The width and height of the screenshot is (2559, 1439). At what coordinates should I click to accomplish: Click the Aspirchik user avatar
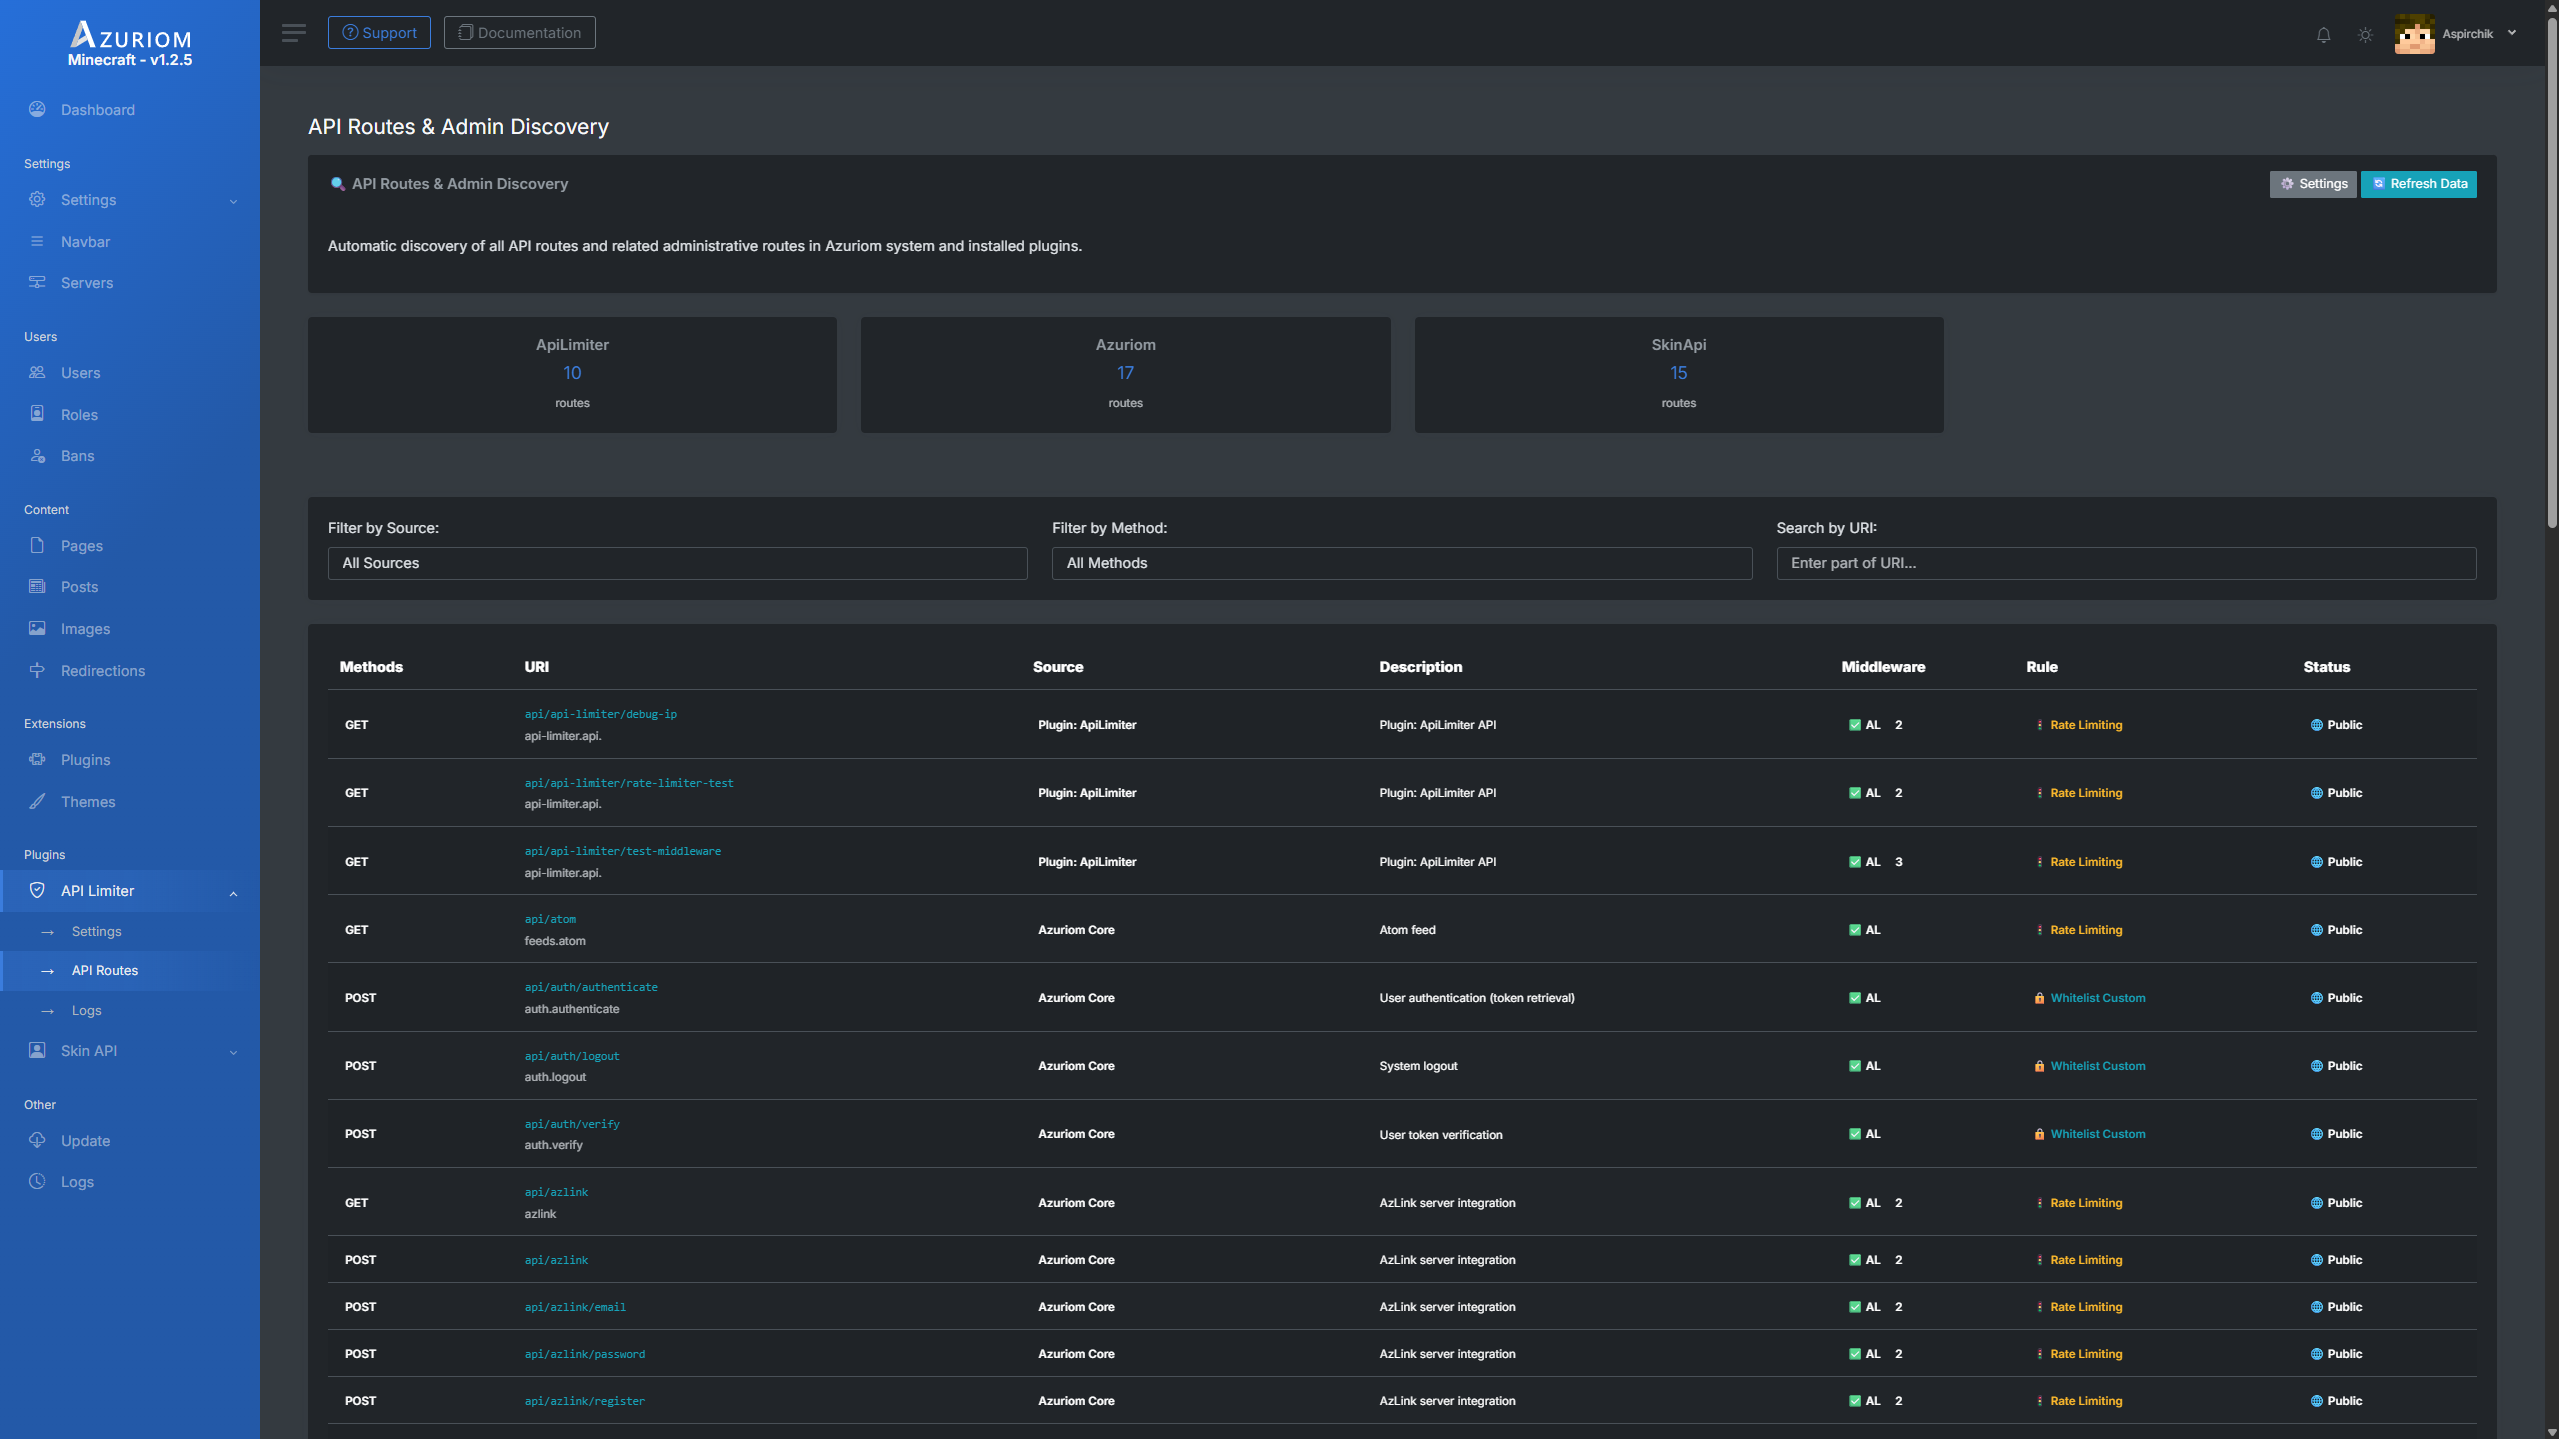(x=2414, y=34)
